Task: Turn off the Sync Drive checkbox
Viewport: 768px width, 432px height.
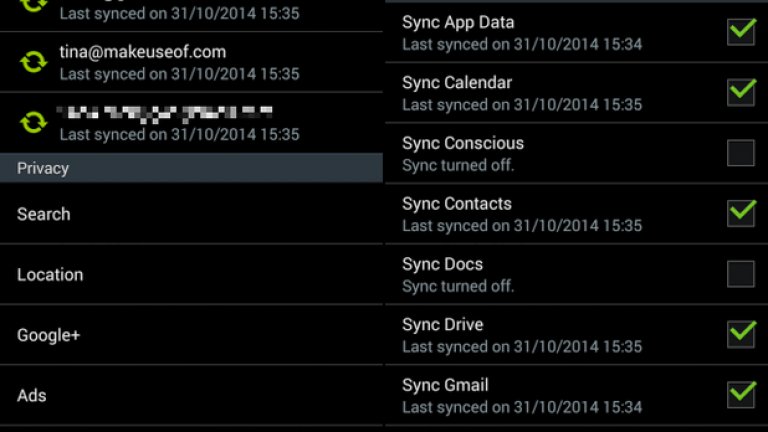Action: pos(741,334)
